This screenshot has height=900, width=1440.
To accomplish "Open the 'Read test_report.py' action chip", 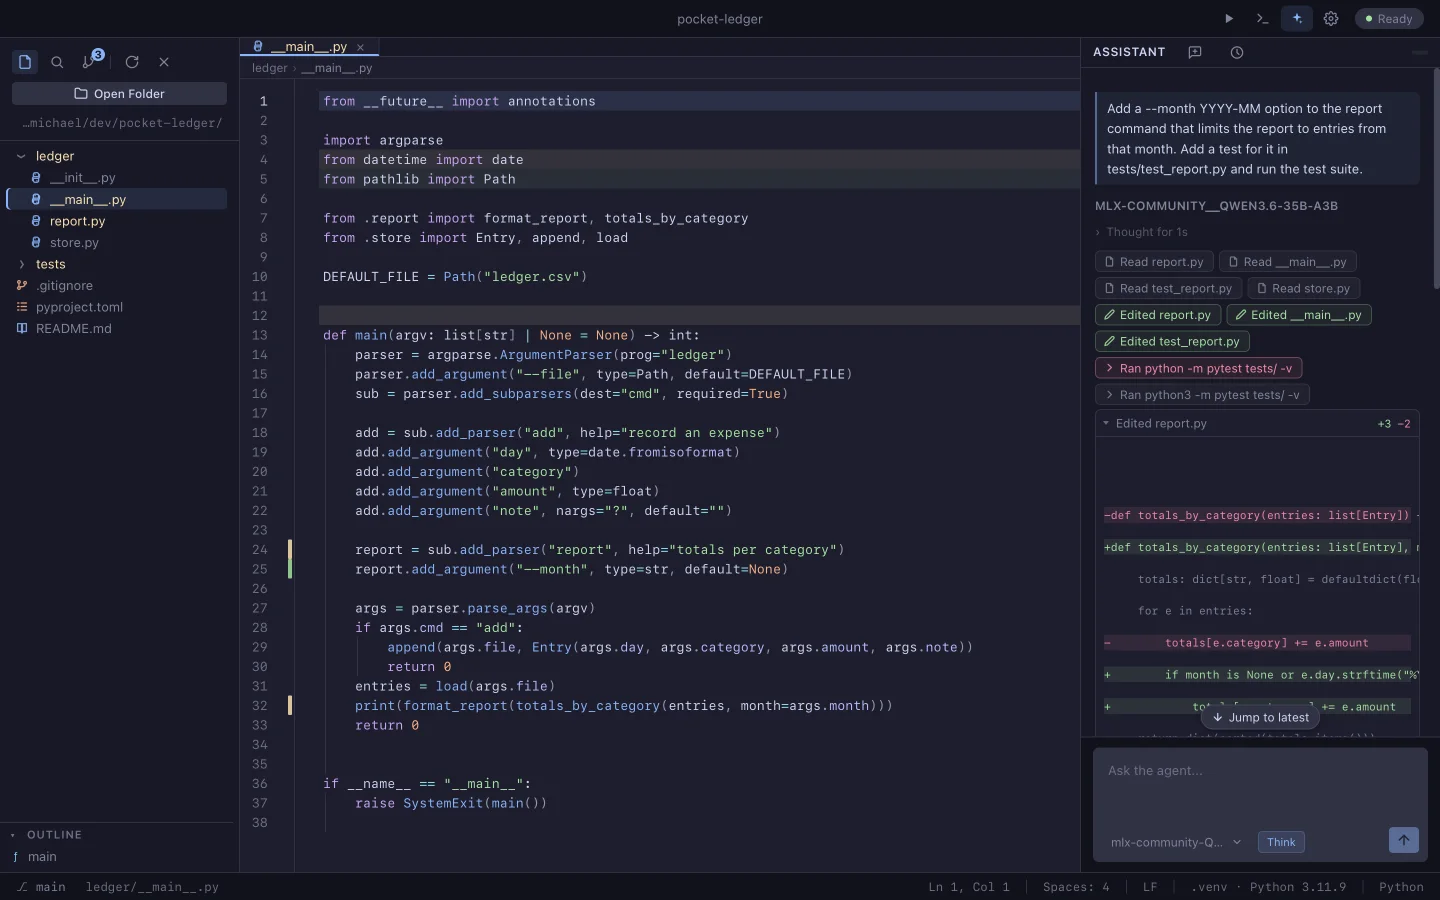I will tap(1168, 288).
